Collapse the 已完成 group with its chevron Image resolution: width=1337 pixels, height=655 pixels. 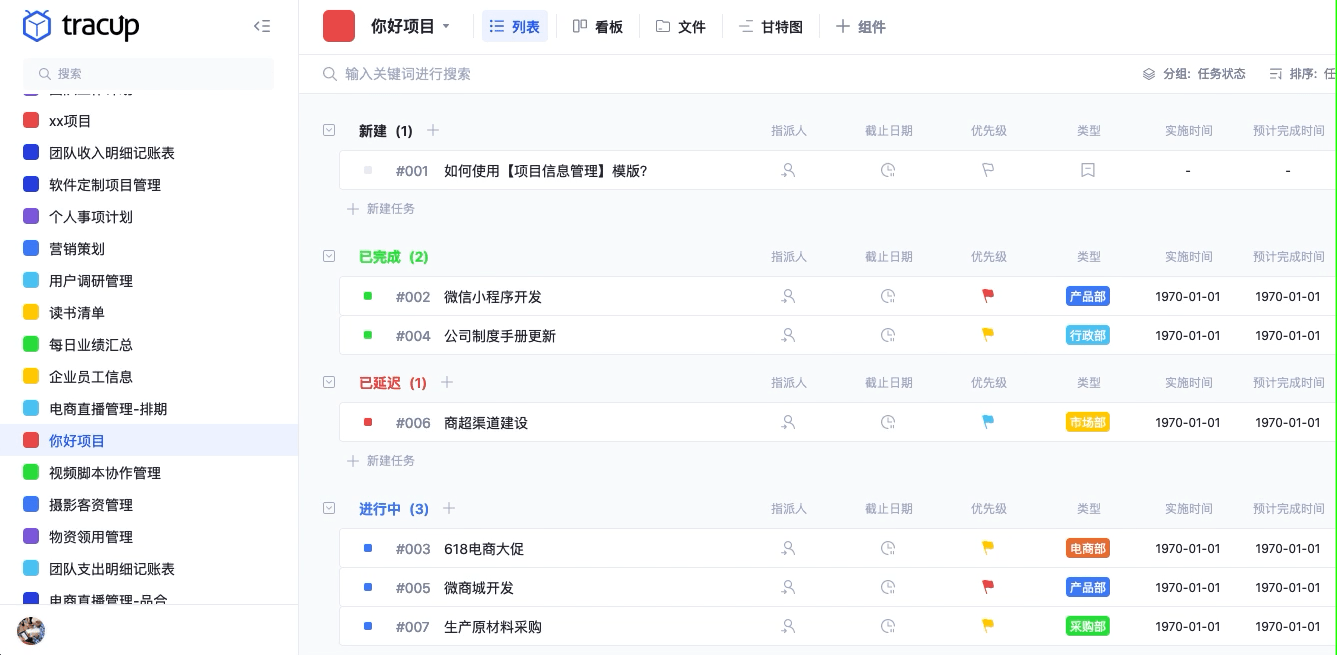tap(329, 256)
